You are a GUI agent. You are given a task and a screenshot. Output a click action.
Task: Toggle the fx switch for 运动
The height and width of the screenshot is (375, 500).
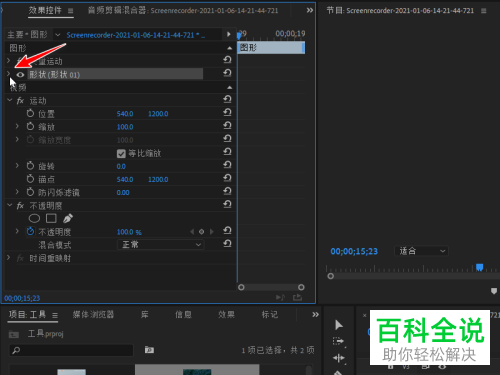20,101
